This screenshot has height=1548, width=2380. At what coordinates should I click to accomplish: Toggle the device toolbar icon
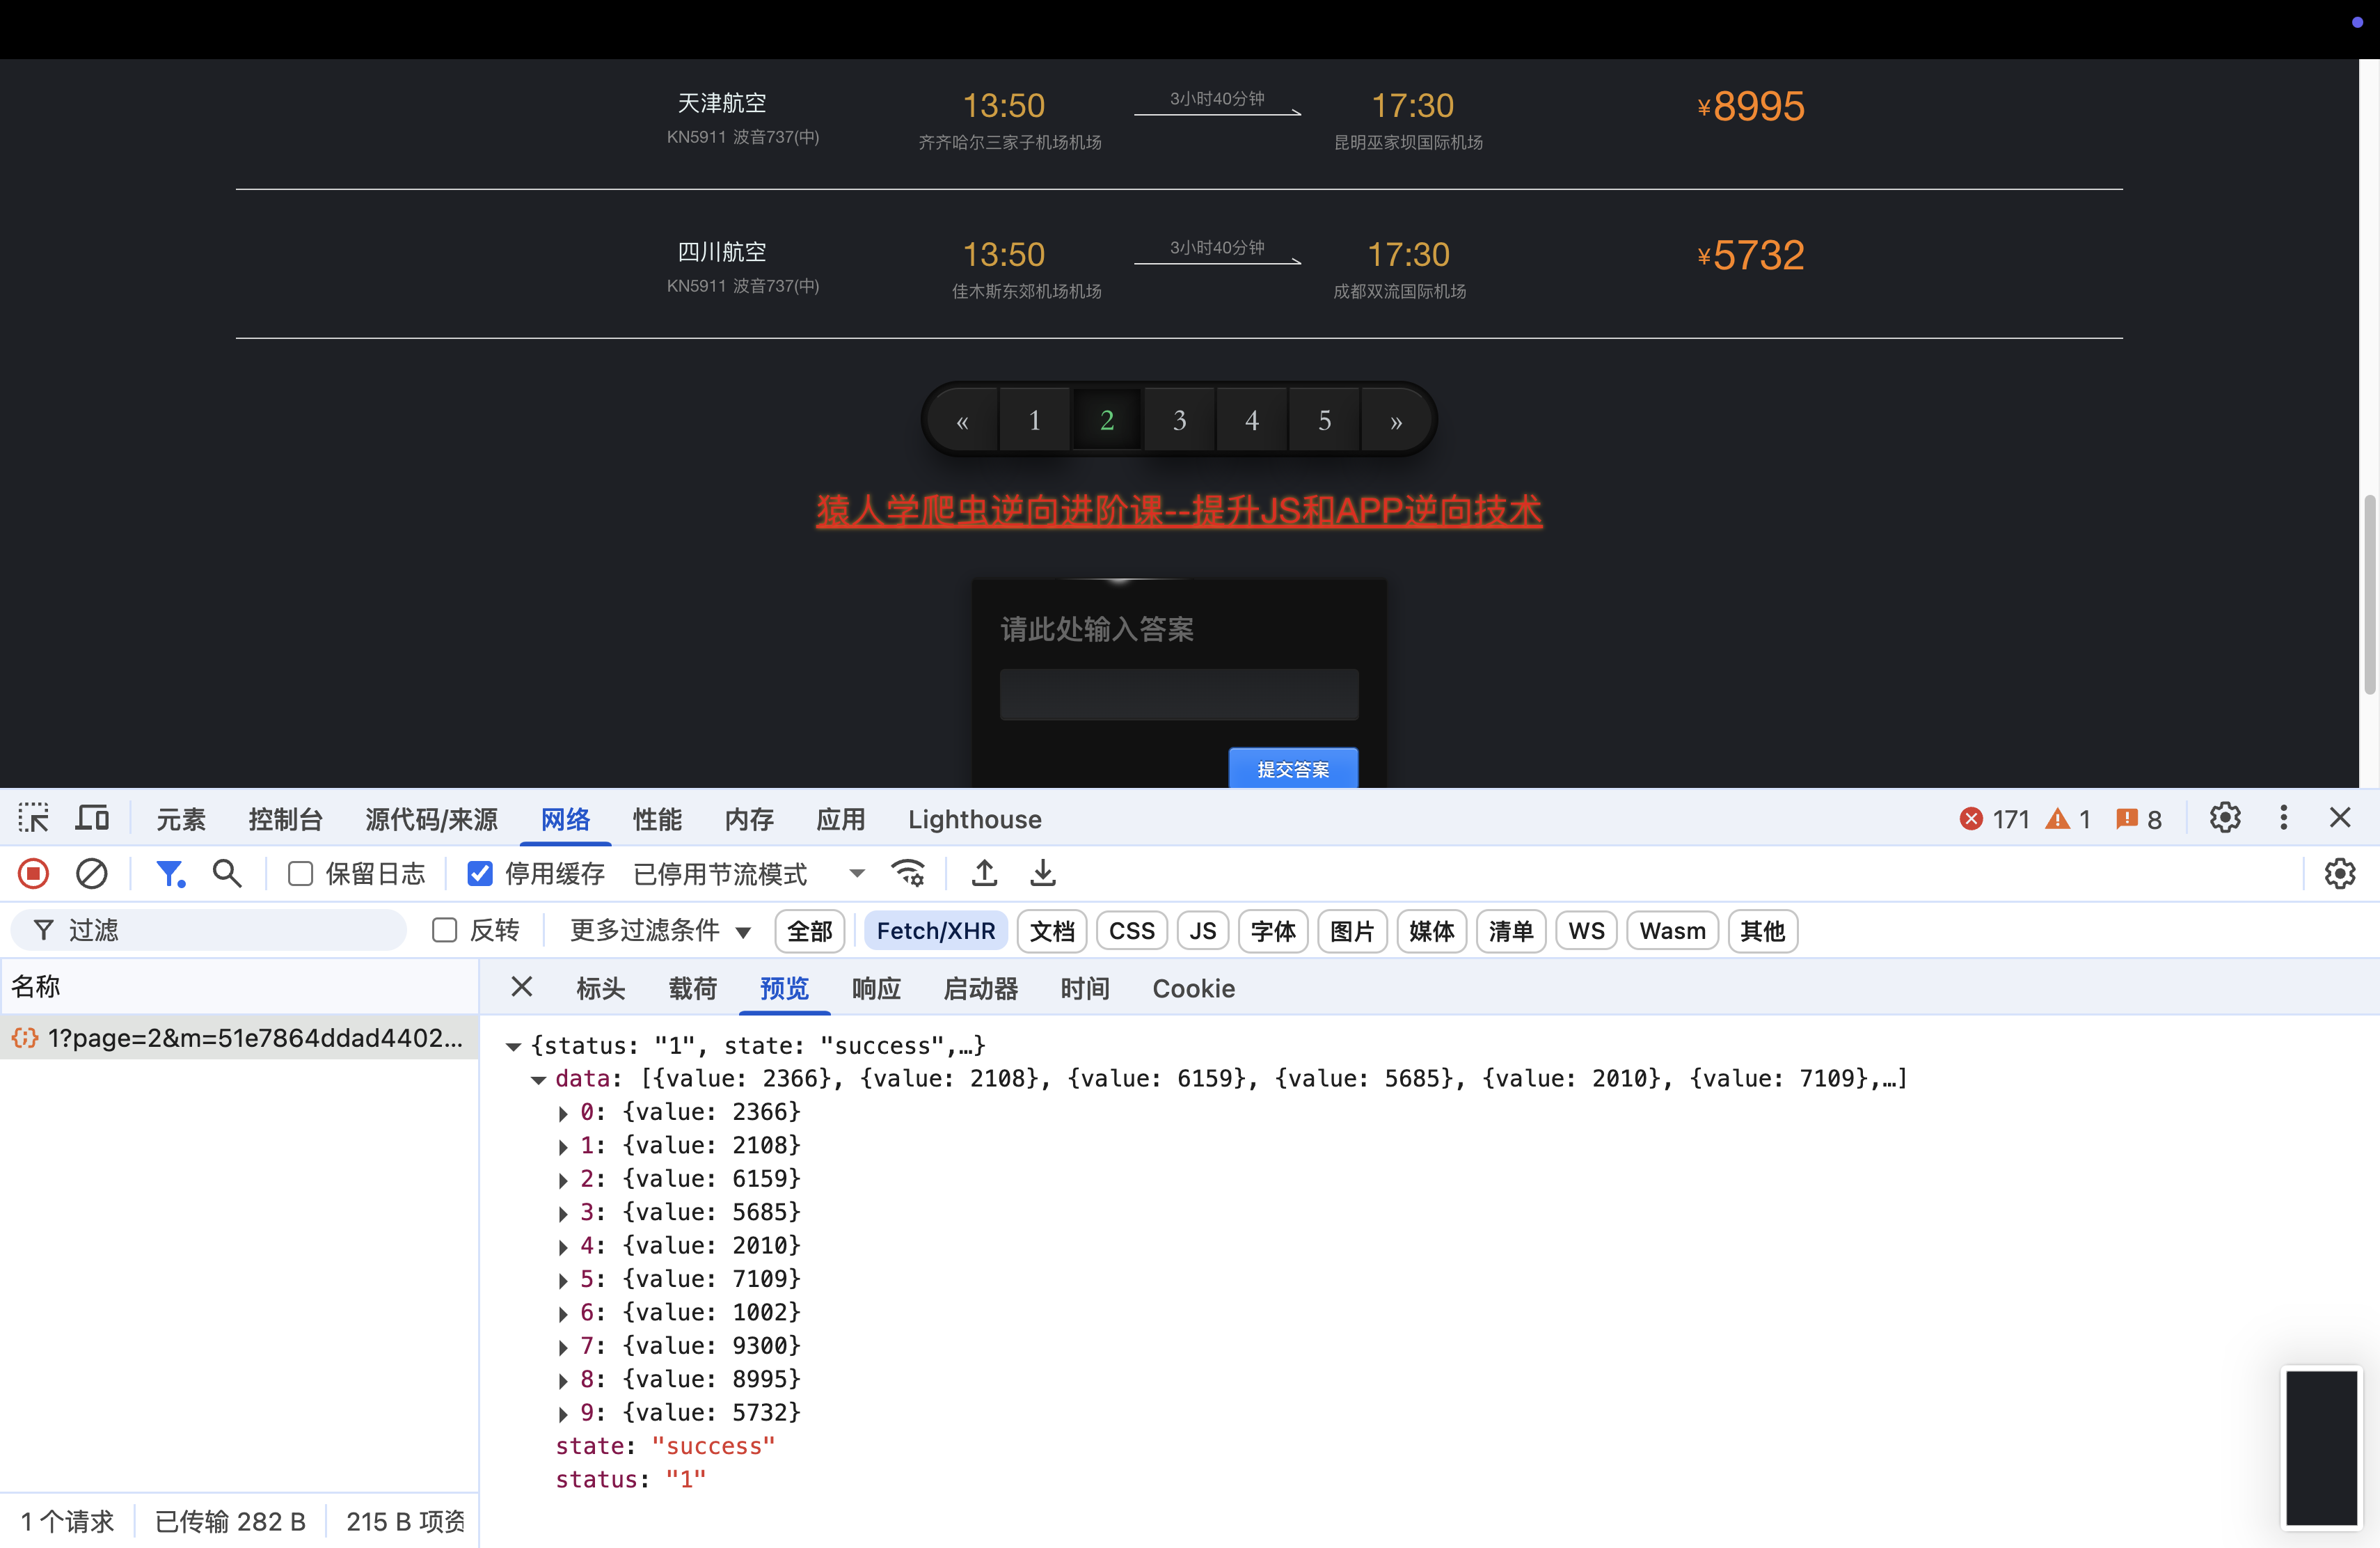pos(93,818)
